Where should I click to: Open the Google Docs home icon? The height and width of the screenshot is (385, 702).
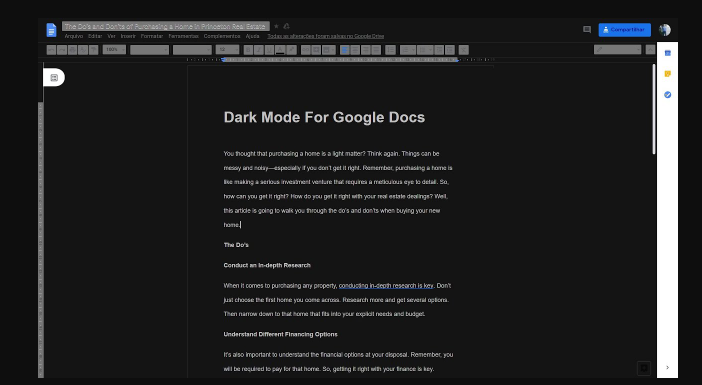pyautogui.click(x=51, y=30)
